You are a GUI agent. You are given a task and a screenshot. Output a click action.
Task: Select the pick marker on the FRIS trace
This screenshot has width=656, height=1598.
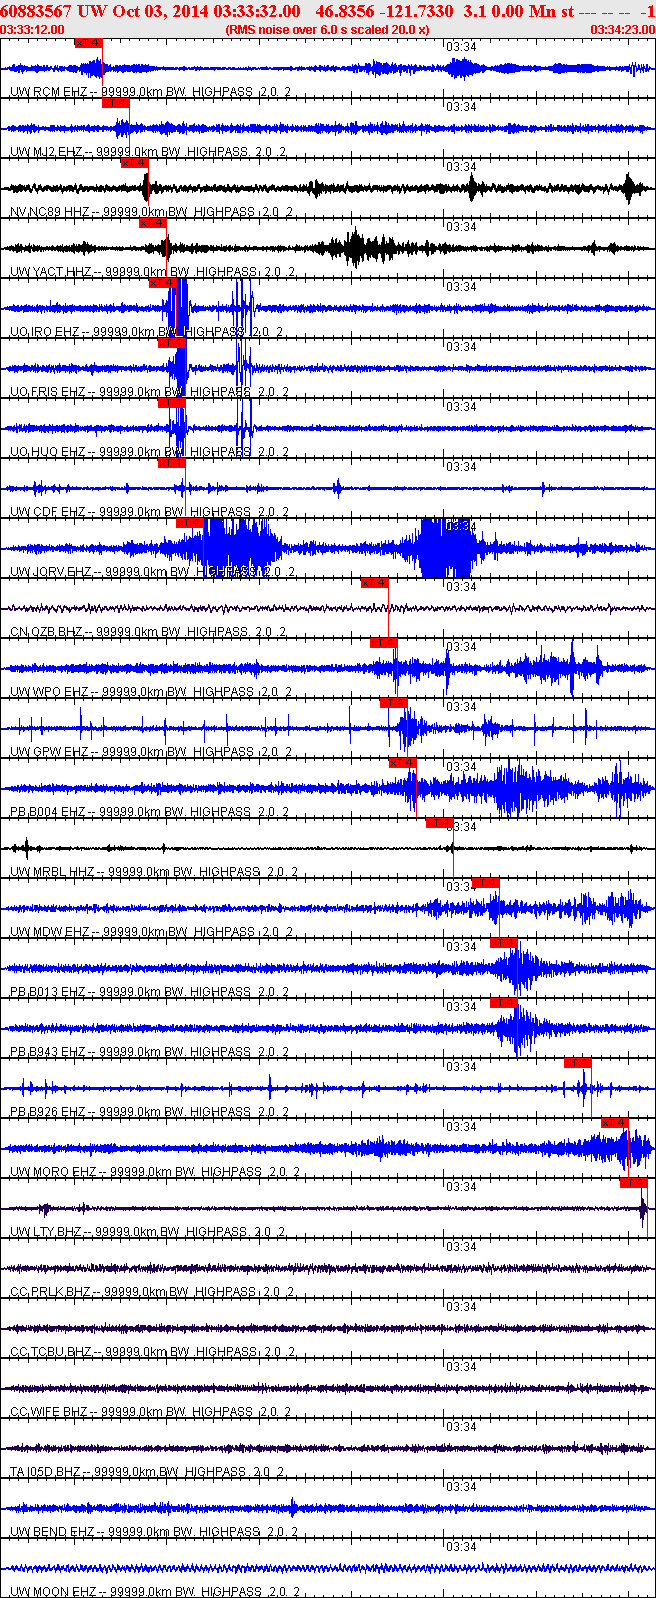pos(172,343)
